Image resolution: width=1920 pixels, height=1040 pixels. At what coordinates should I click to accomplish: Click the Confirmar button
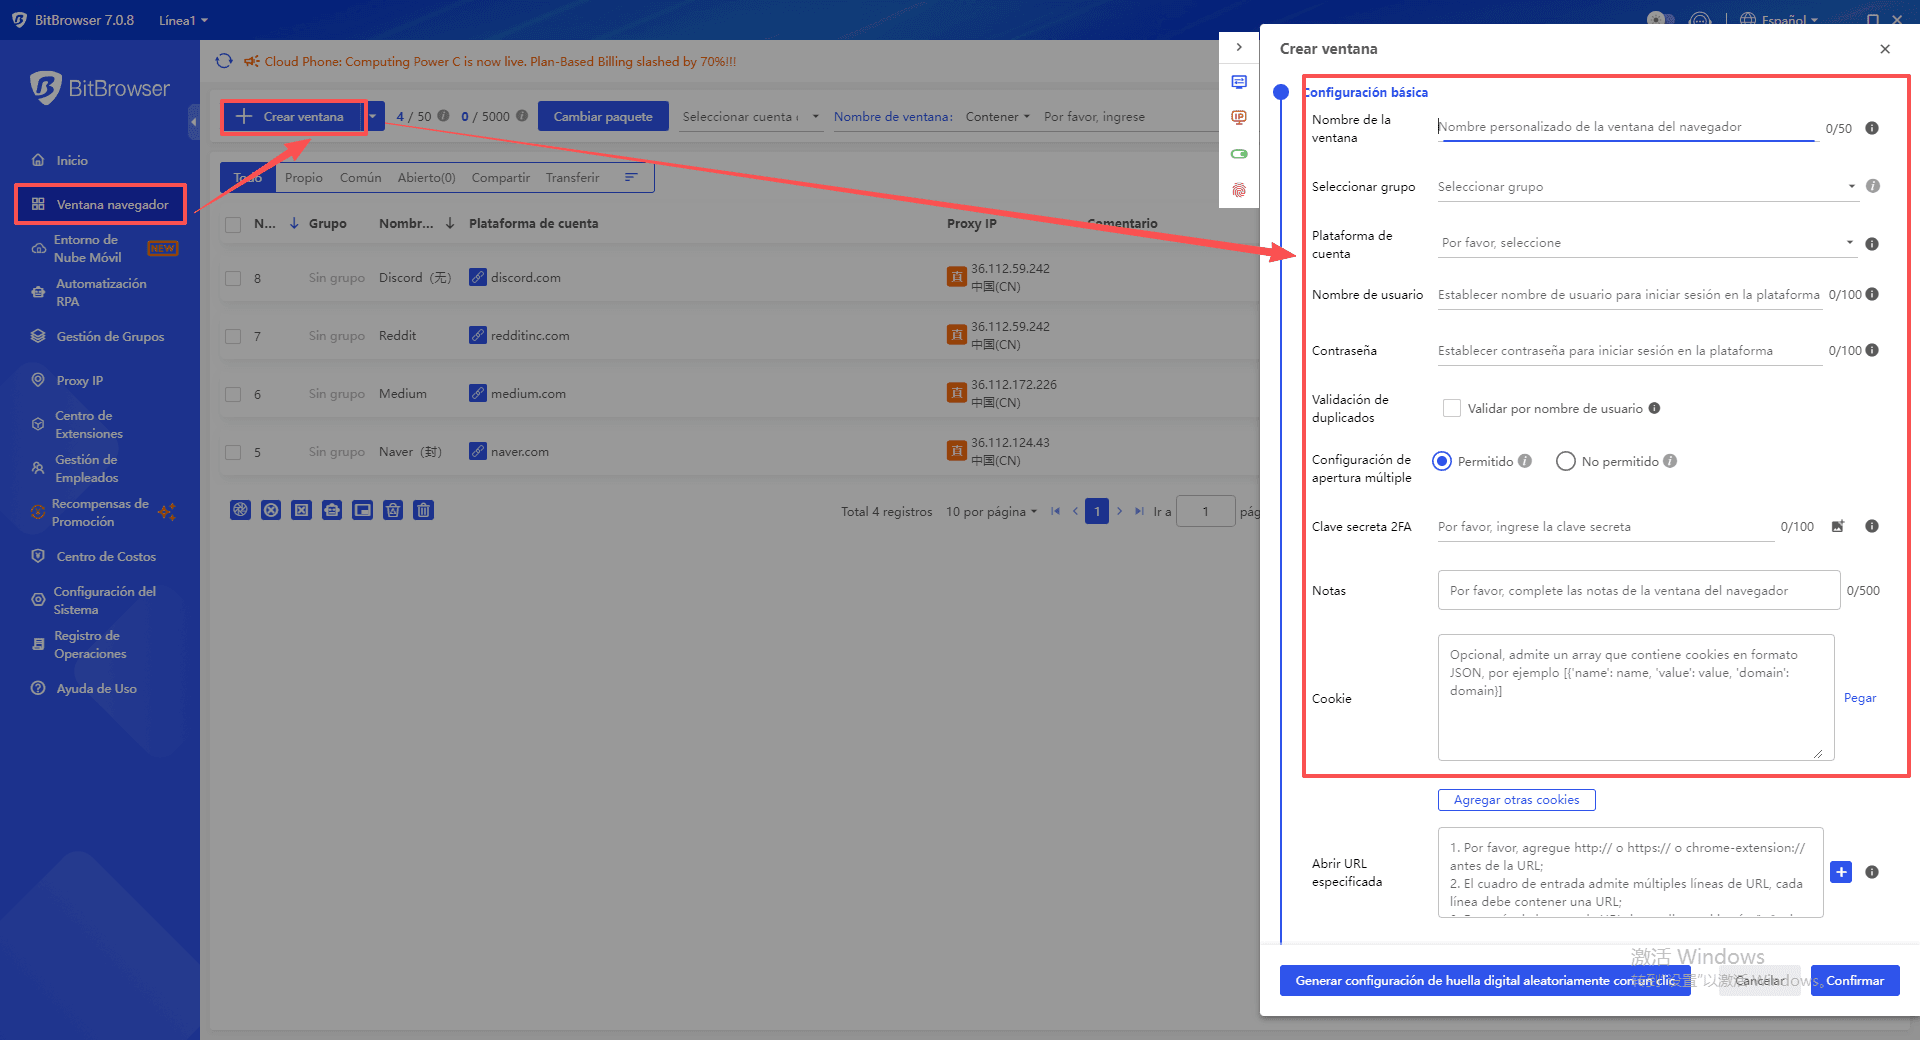tap(1854, 980)
